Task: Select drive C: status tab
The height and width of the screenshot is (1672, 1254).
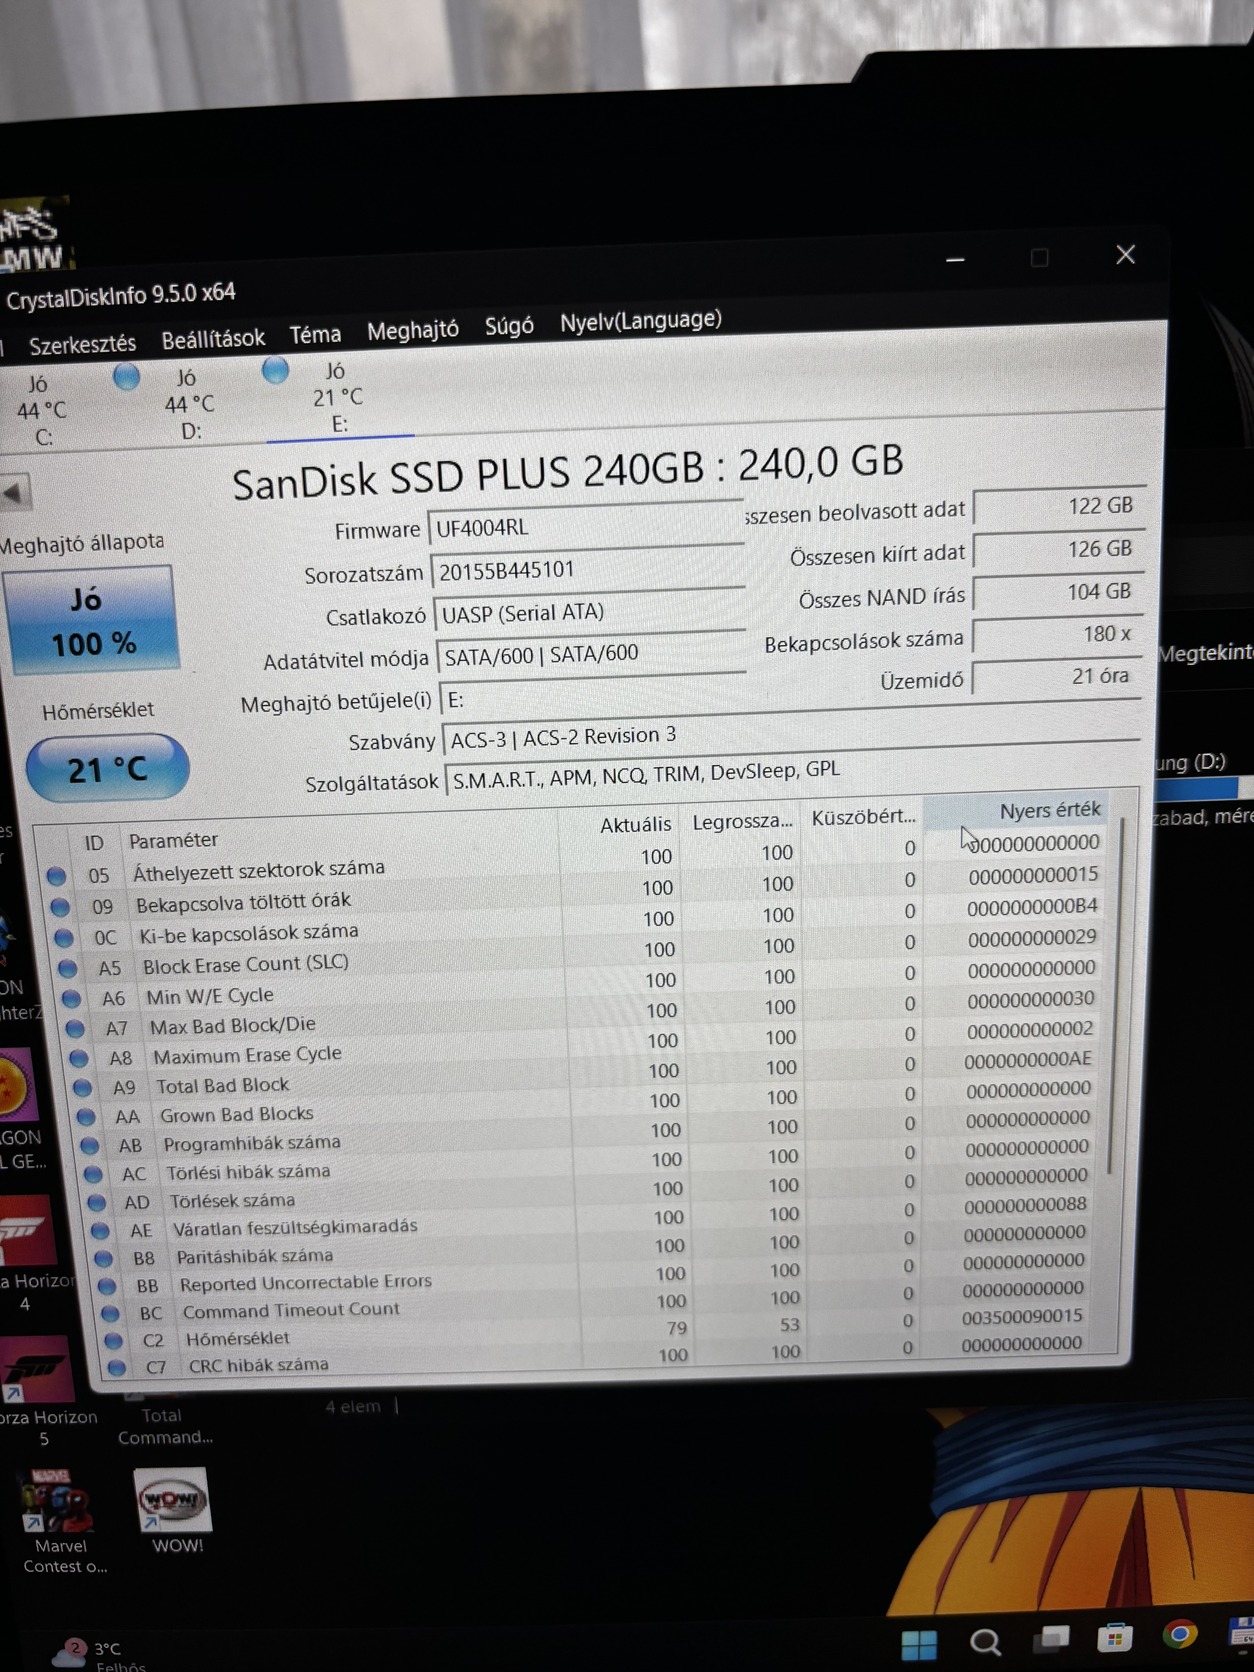Action: pyautogui.click(x=42, y=410)
